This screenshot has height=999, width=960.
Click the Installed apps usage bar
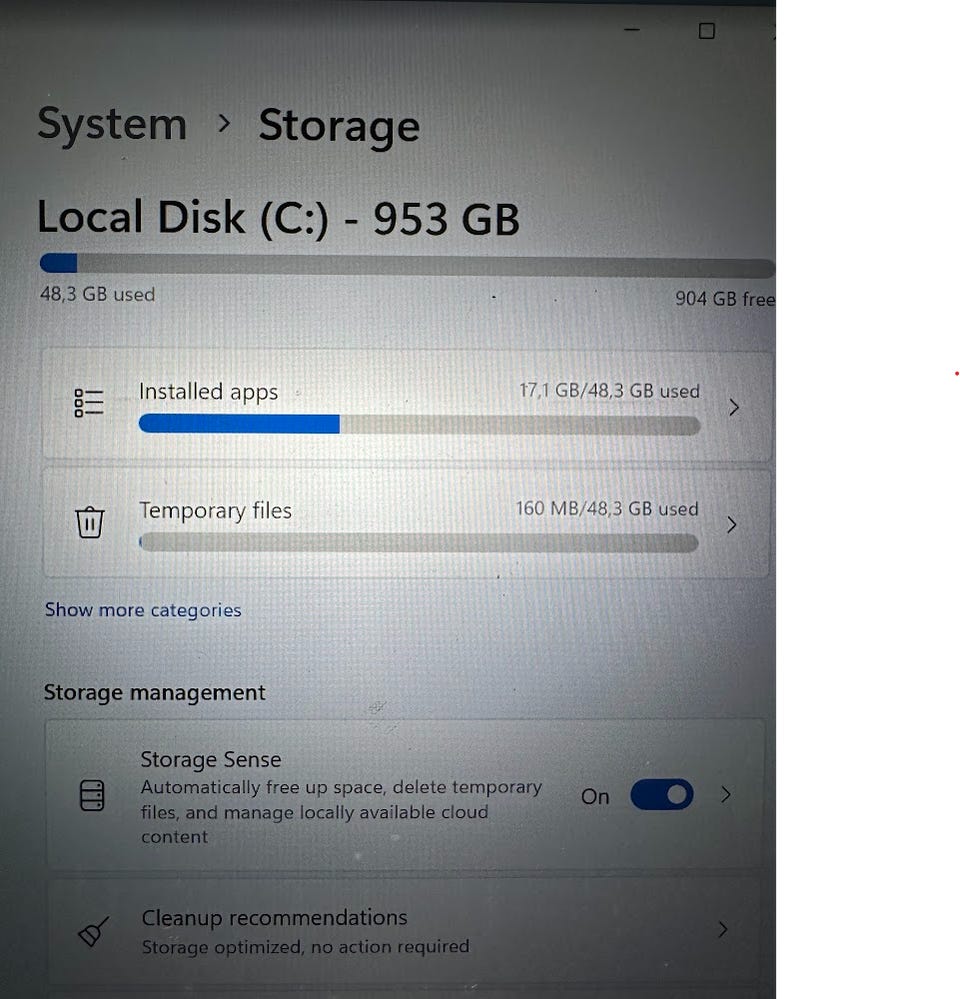pos(419,425)
